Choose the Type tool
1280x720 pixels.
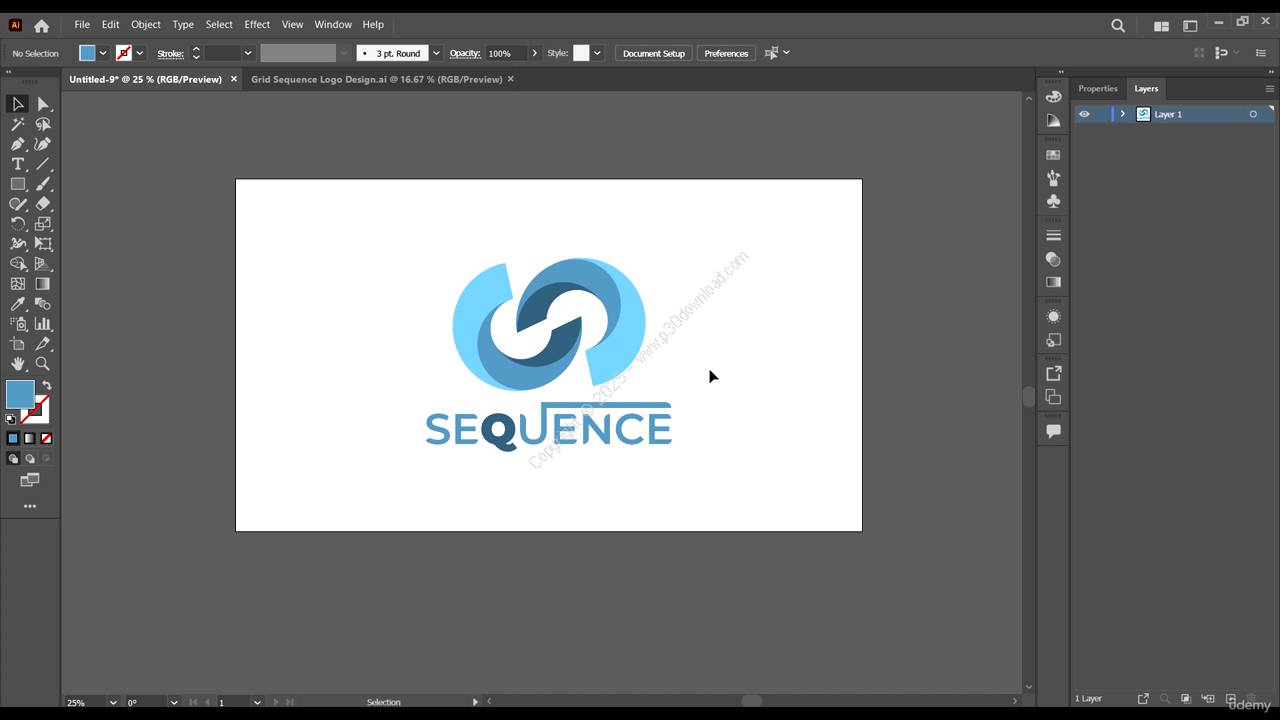tap(18, 164)
